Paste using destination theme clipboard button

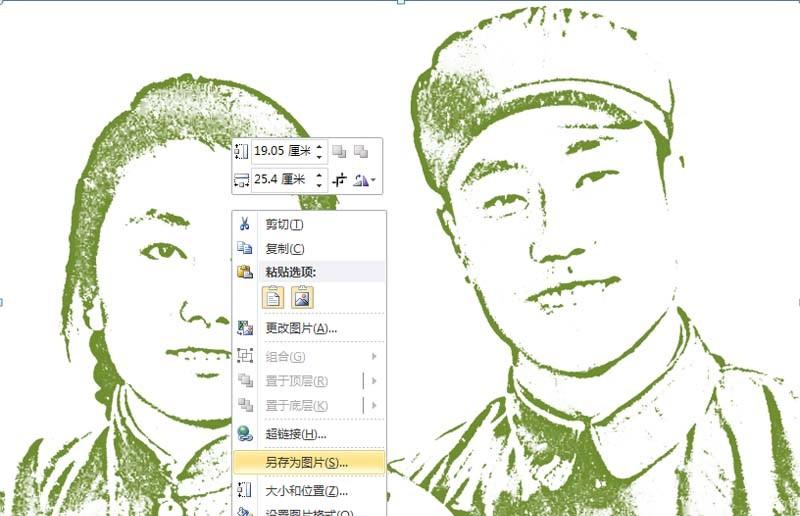(x=273, y=298)
